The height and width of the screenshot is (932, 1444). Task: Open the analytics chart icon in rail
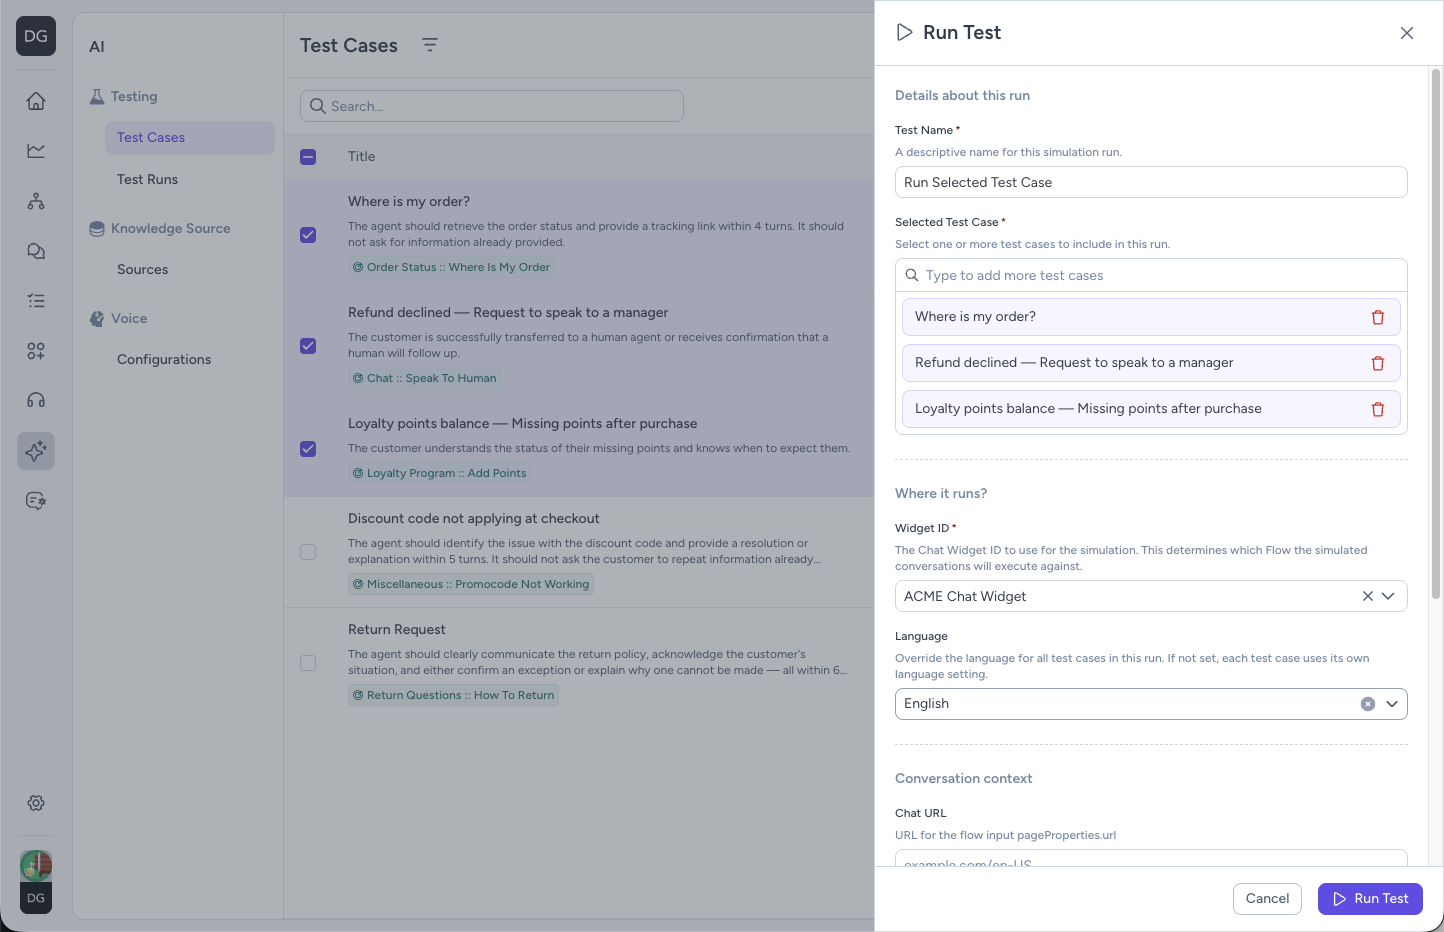pos(36,151)
